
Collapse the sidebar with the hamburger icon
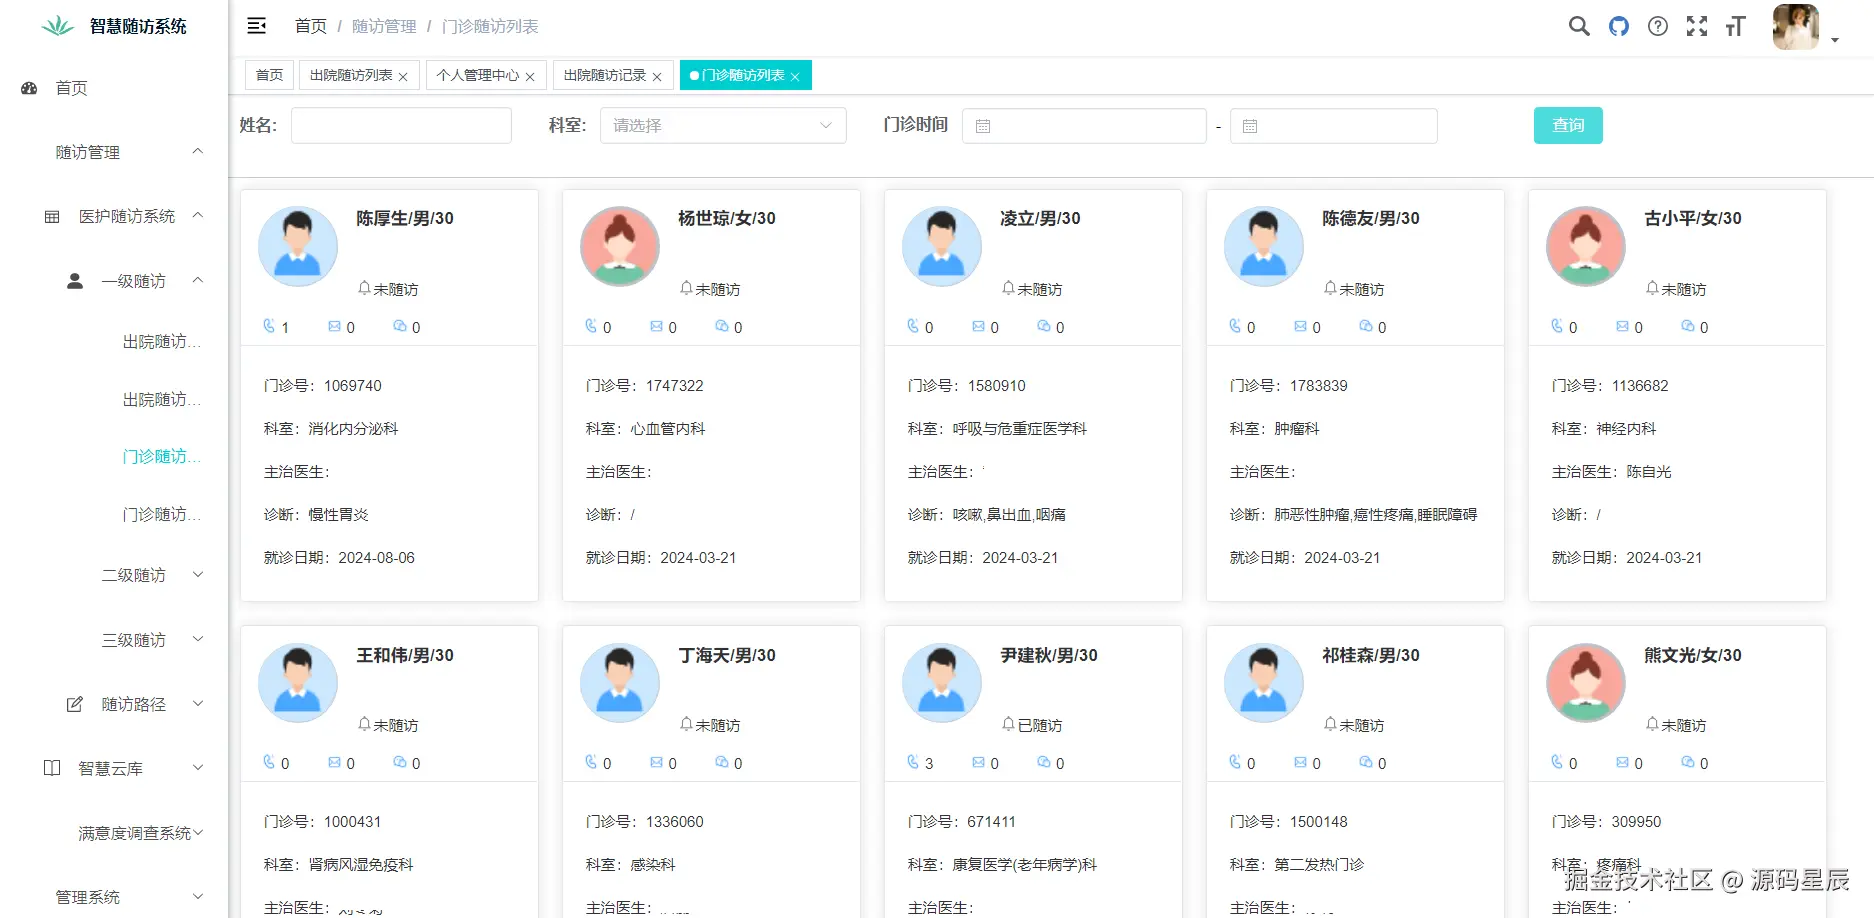[x=257, y=26]
